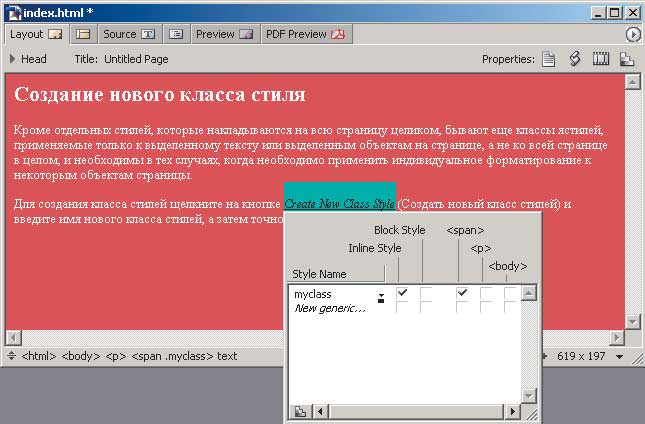
Task: Click the page scrollbar down arrow
Action: click(632, 321)
